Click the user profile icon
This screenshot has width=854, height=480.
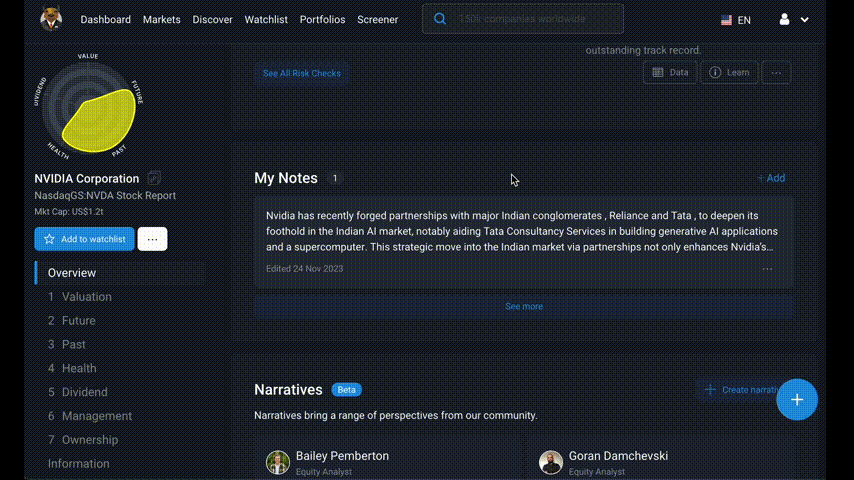point(784,20)
